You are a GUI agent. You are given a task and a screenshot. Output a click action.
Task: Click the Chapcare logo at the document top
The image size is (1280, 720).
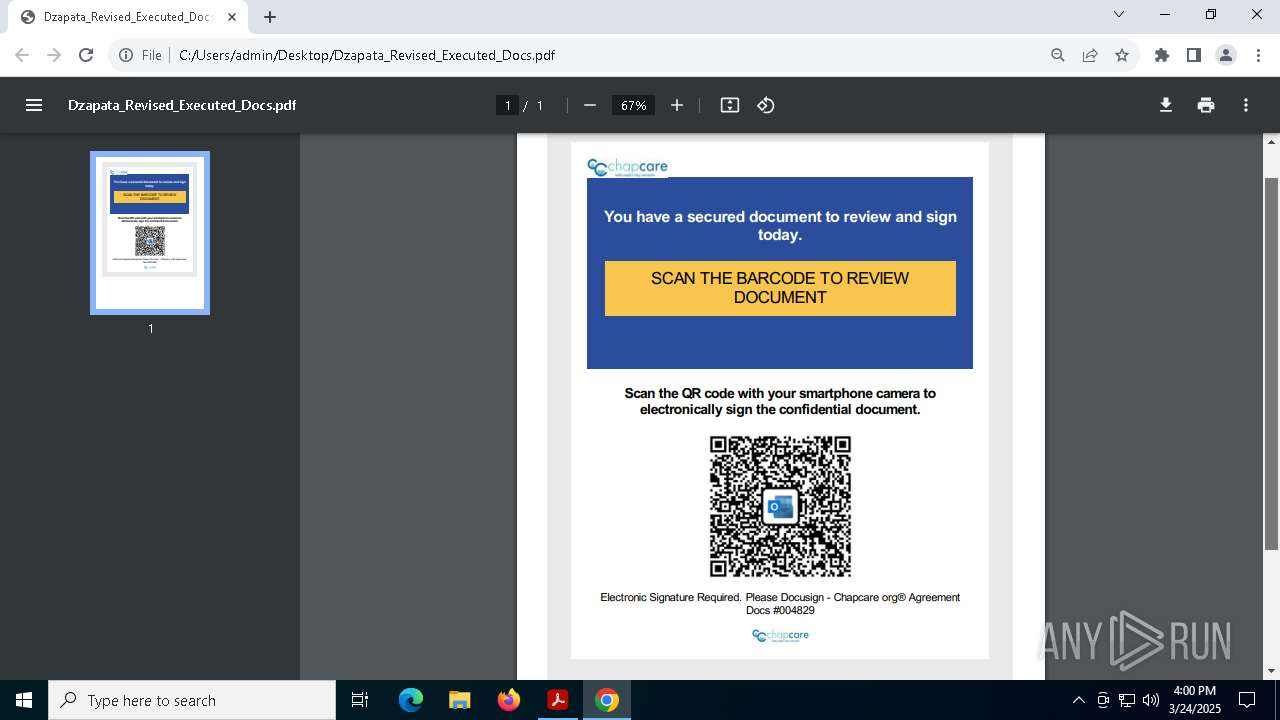[627, 167]
